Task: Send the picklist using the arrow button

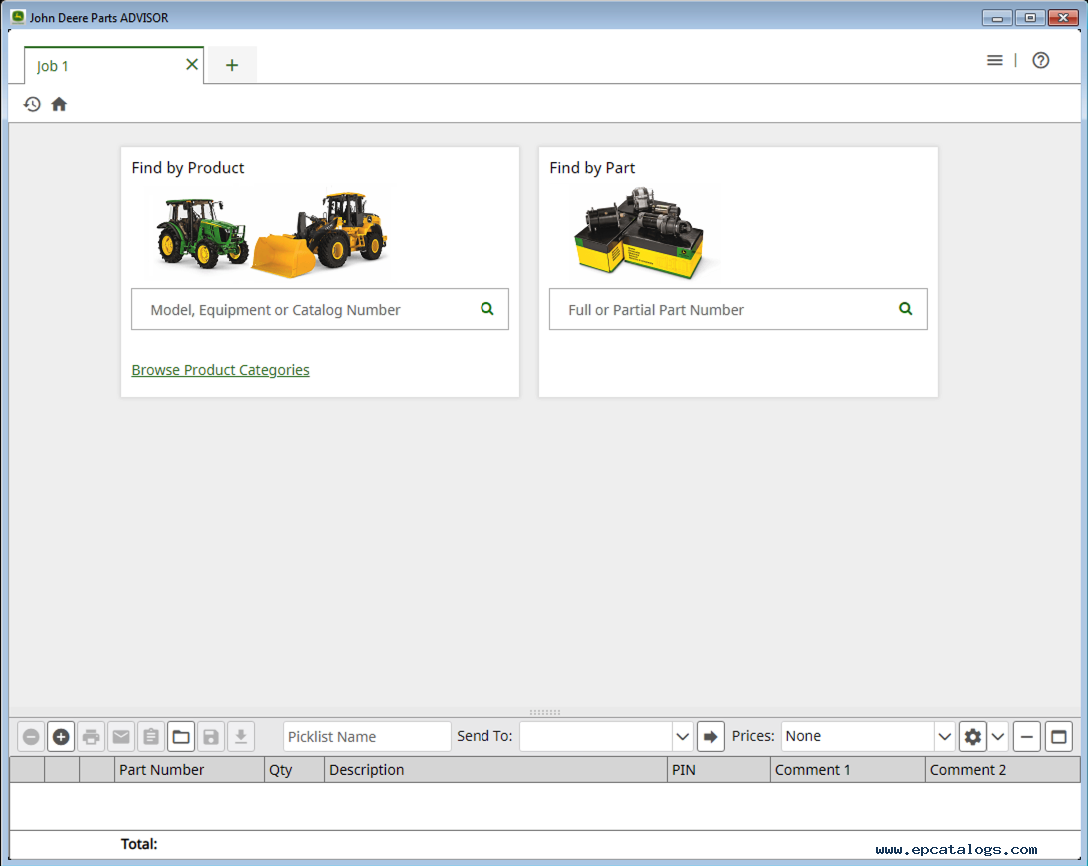Action: coord(711,737)
